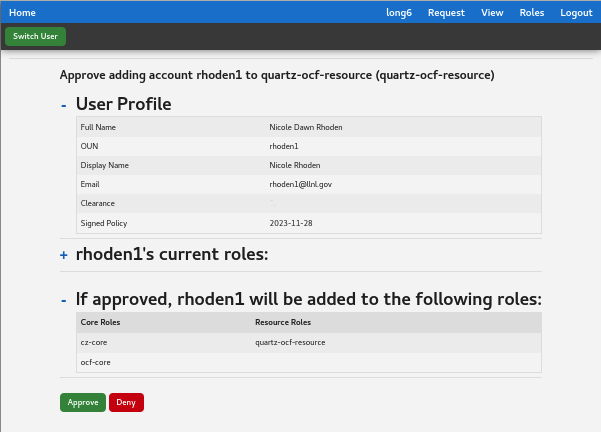This screenshot has height=432, width=601.
Task: Deny the account request
Action: [126, 402]
